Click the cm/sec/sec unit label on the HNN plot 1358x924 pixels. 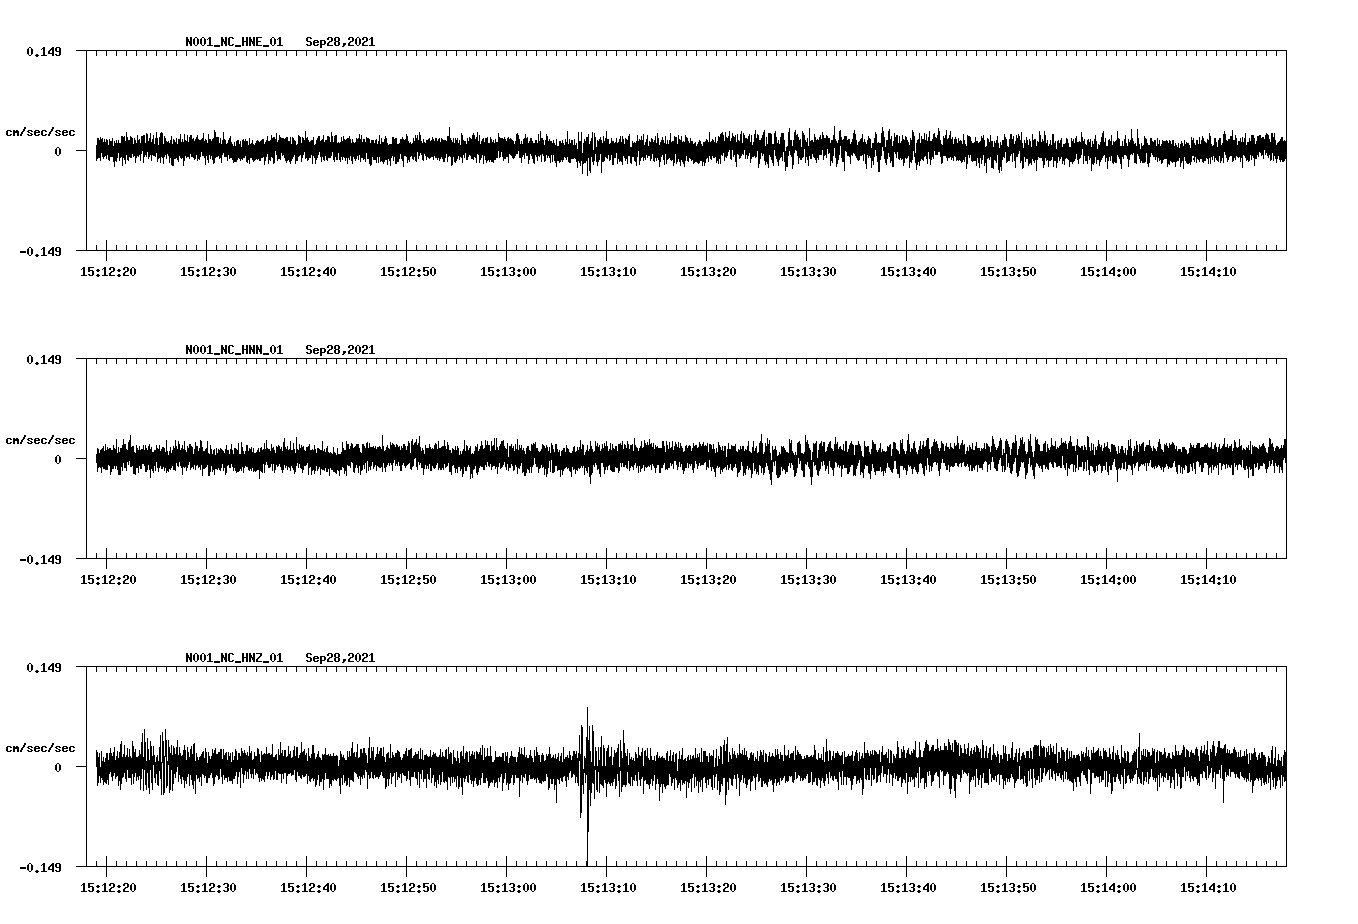click(40, 440)
